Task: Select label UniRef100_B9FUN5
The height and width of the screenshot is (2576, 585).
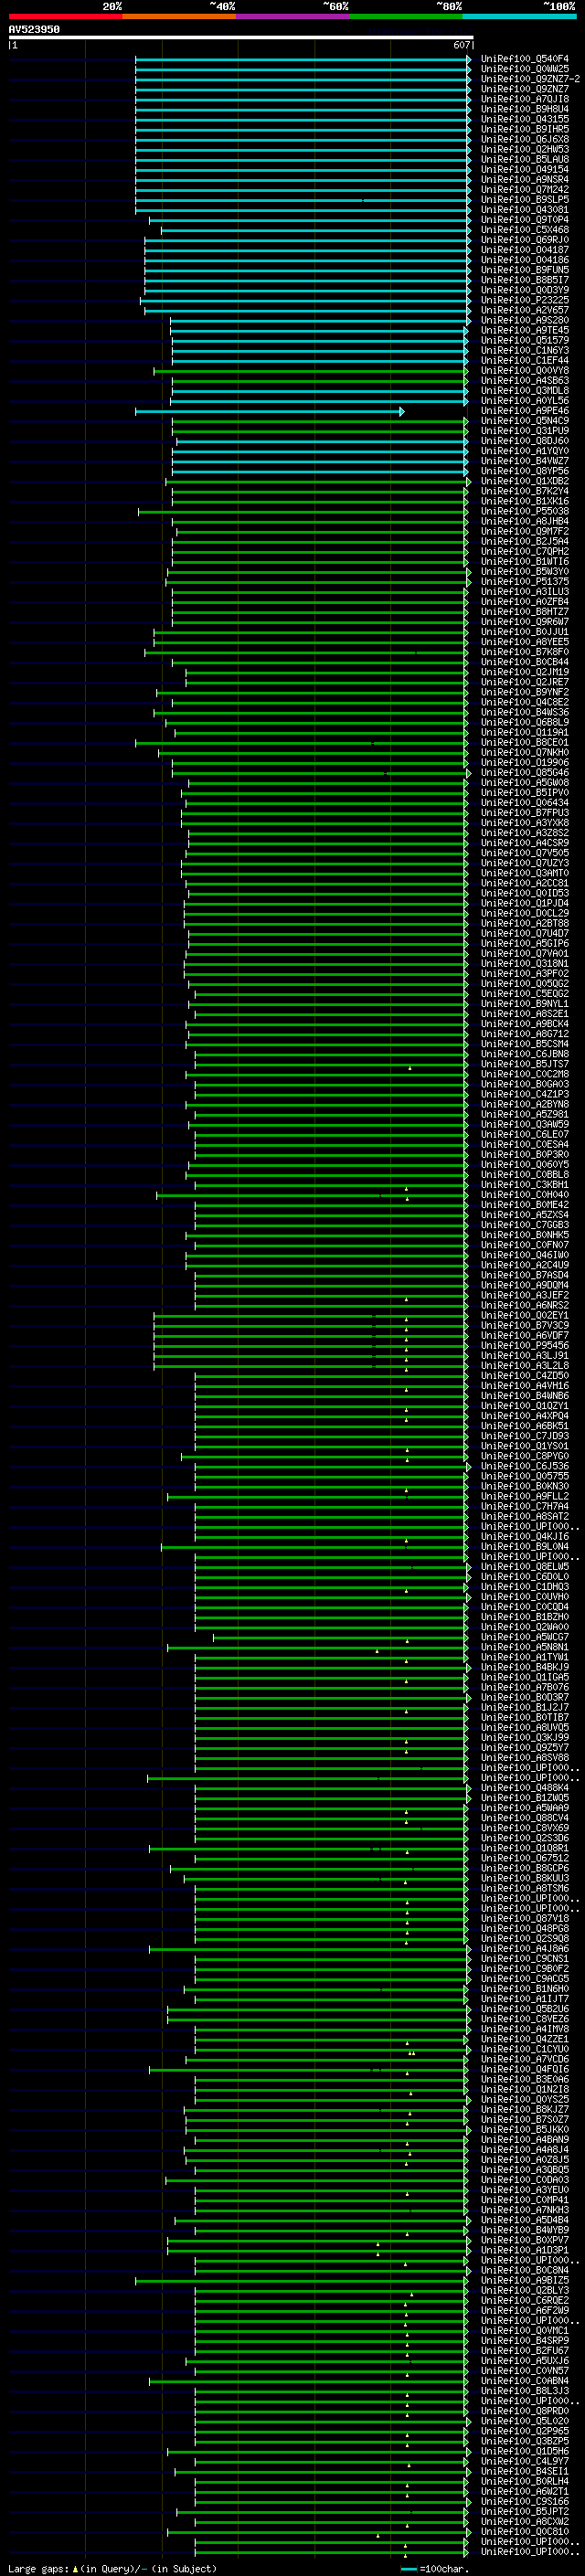Action: click(525, 270)
